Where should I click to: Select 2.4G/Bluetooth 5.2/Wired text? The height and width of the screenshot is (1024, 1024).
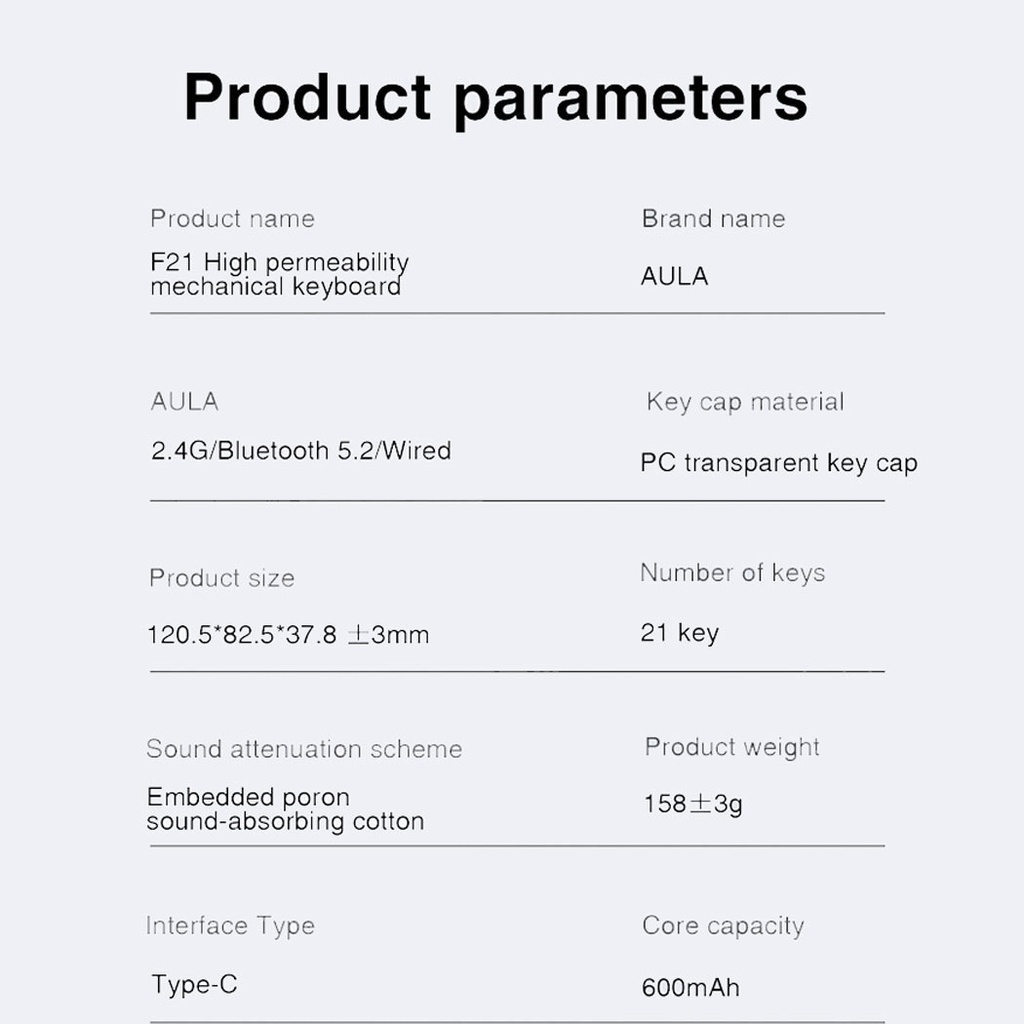(301, 451)
